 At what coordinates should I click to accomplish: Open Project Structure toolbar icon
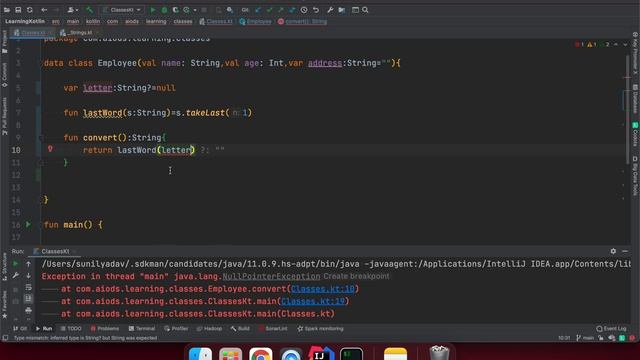pos(342,10)
